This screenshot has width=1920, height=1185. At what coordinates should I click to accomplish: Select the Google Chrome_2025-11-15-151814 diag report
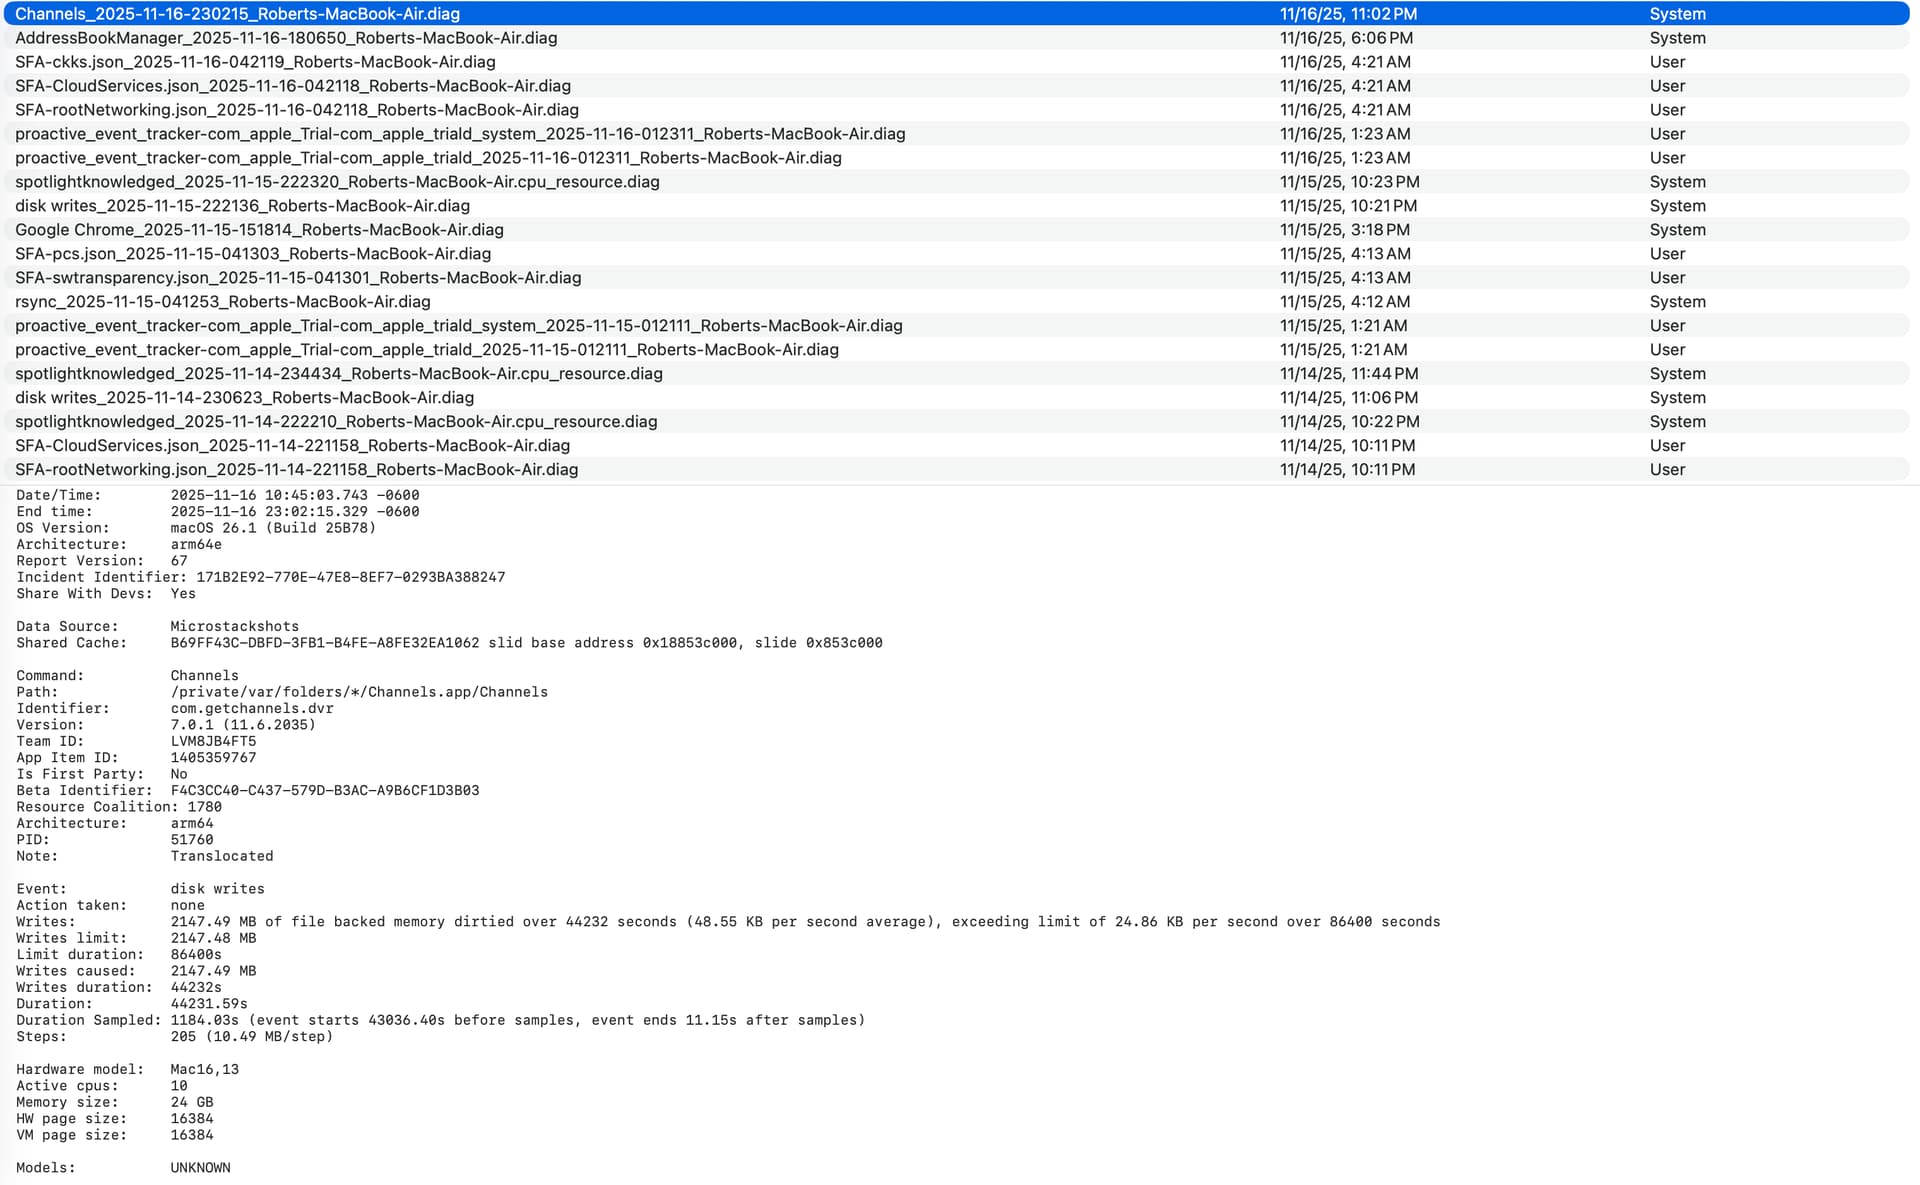tap(259, 230)
